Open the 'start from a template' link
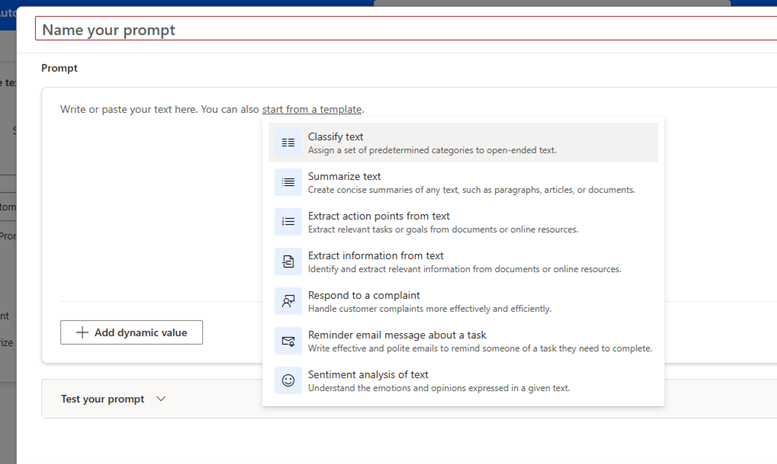Screen dimensions: 777x464 click(312, 109)
